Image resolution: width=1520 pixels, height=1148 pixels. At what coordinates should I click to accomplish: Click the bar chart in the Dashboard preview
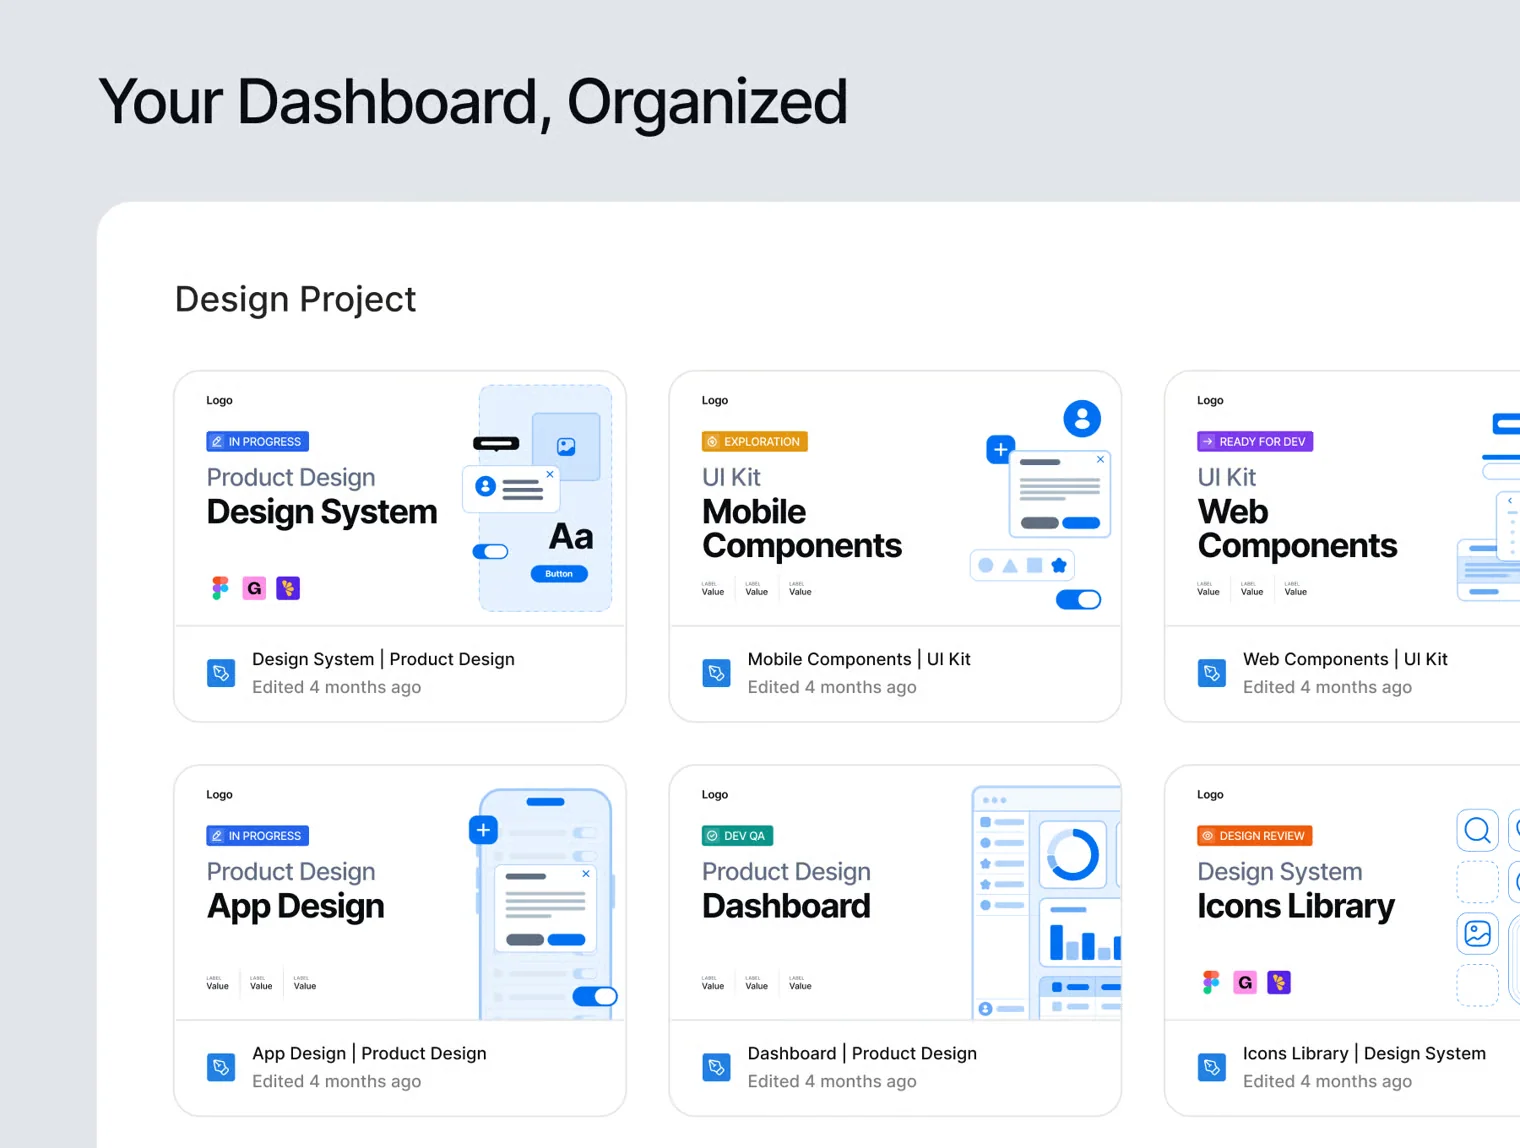pos(1084,941)
